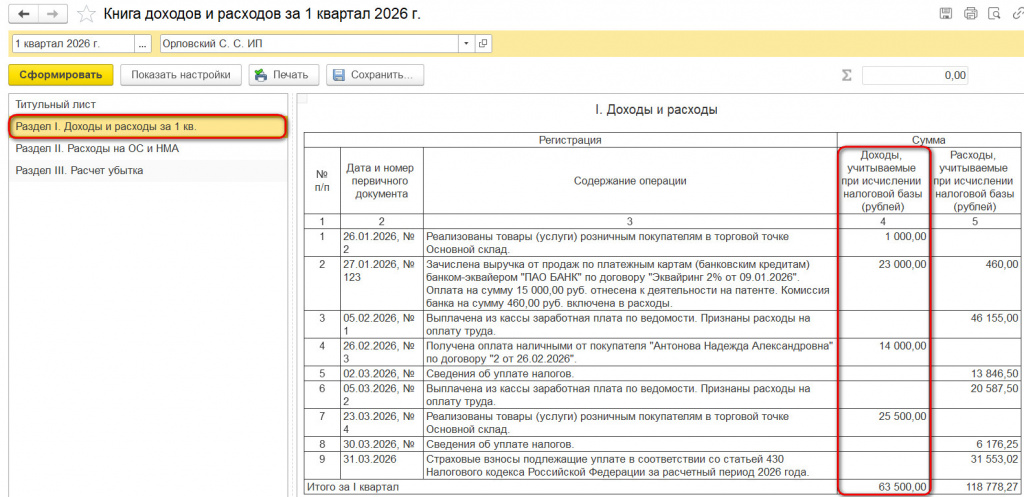Click the date cell 26.02.2026, № 3
The height and width of the screenshot is (497, 1024).
click(x=382, y=352)
